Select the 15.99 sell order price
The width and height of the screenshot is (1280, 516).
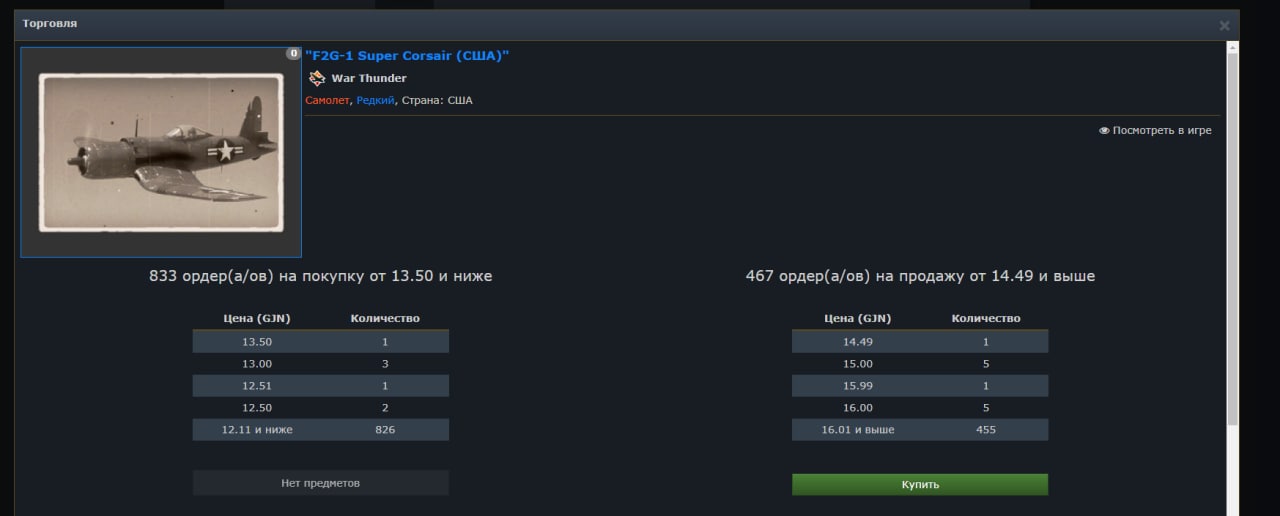[x=857, y=386]
